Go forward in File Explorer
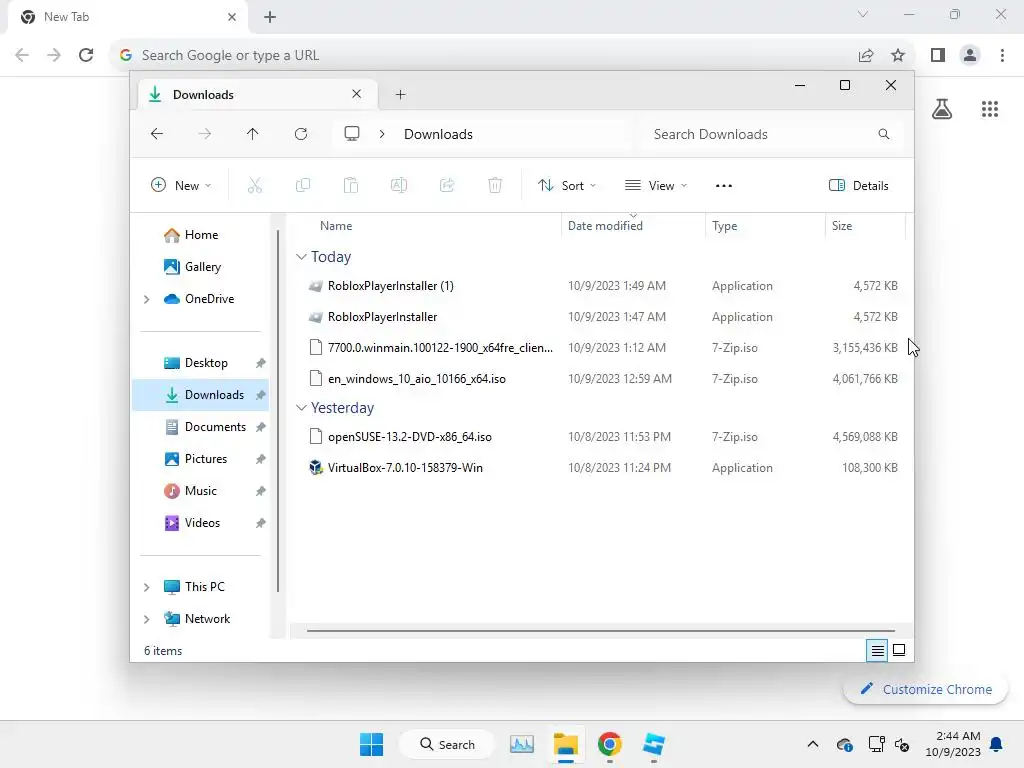This screenshot has width=1024, height=768. [x=204, y=134]
